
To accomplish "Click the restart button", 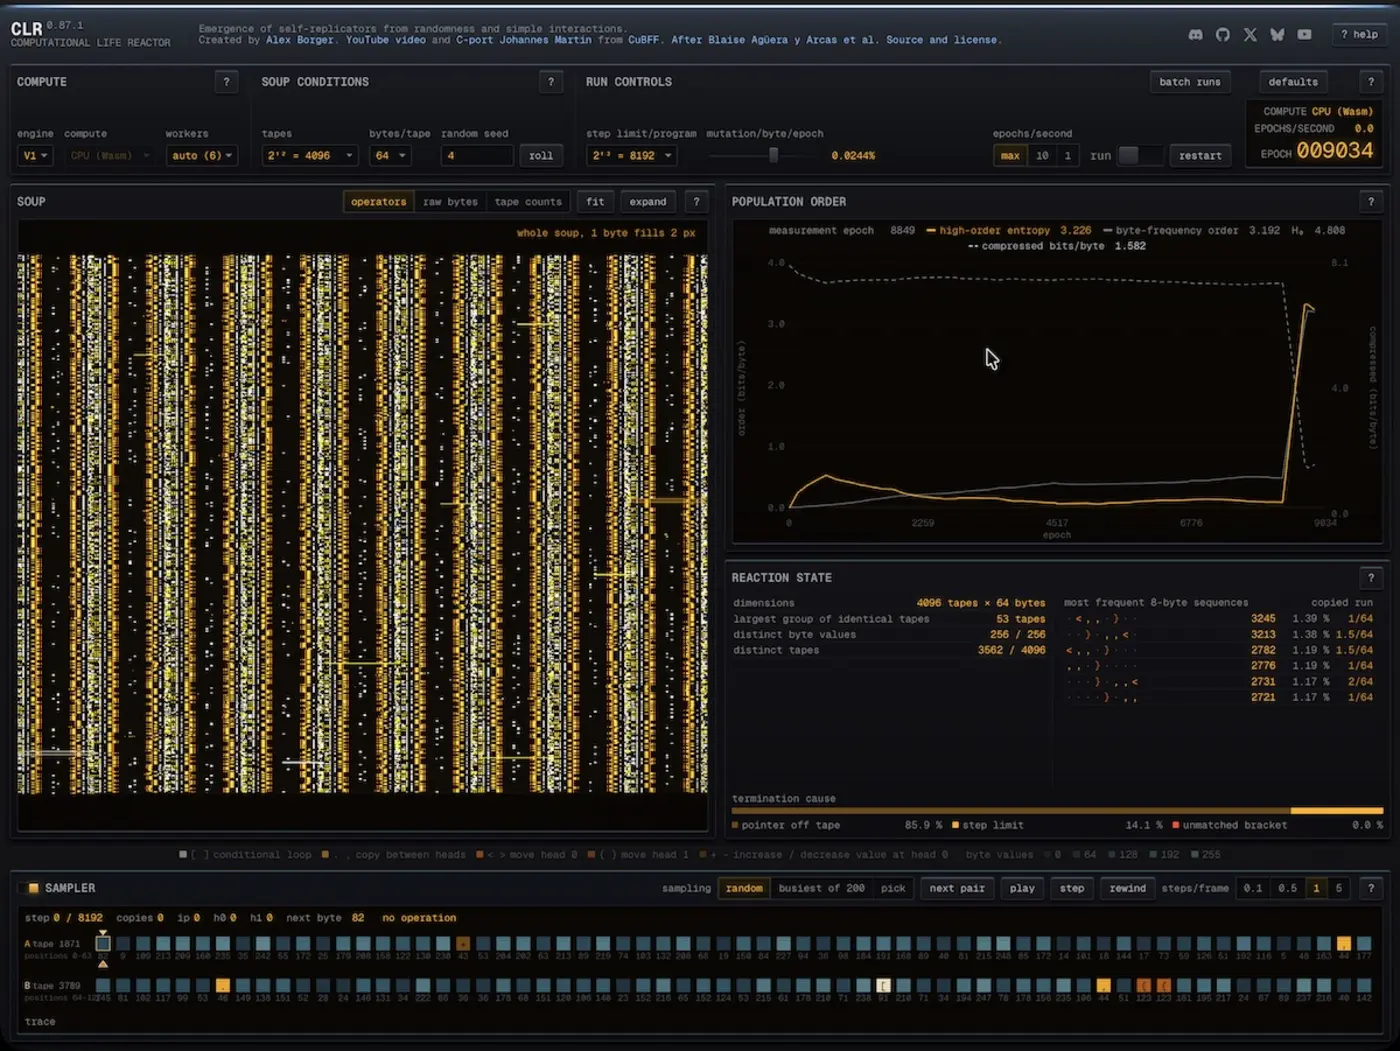I will [1200, 156].
